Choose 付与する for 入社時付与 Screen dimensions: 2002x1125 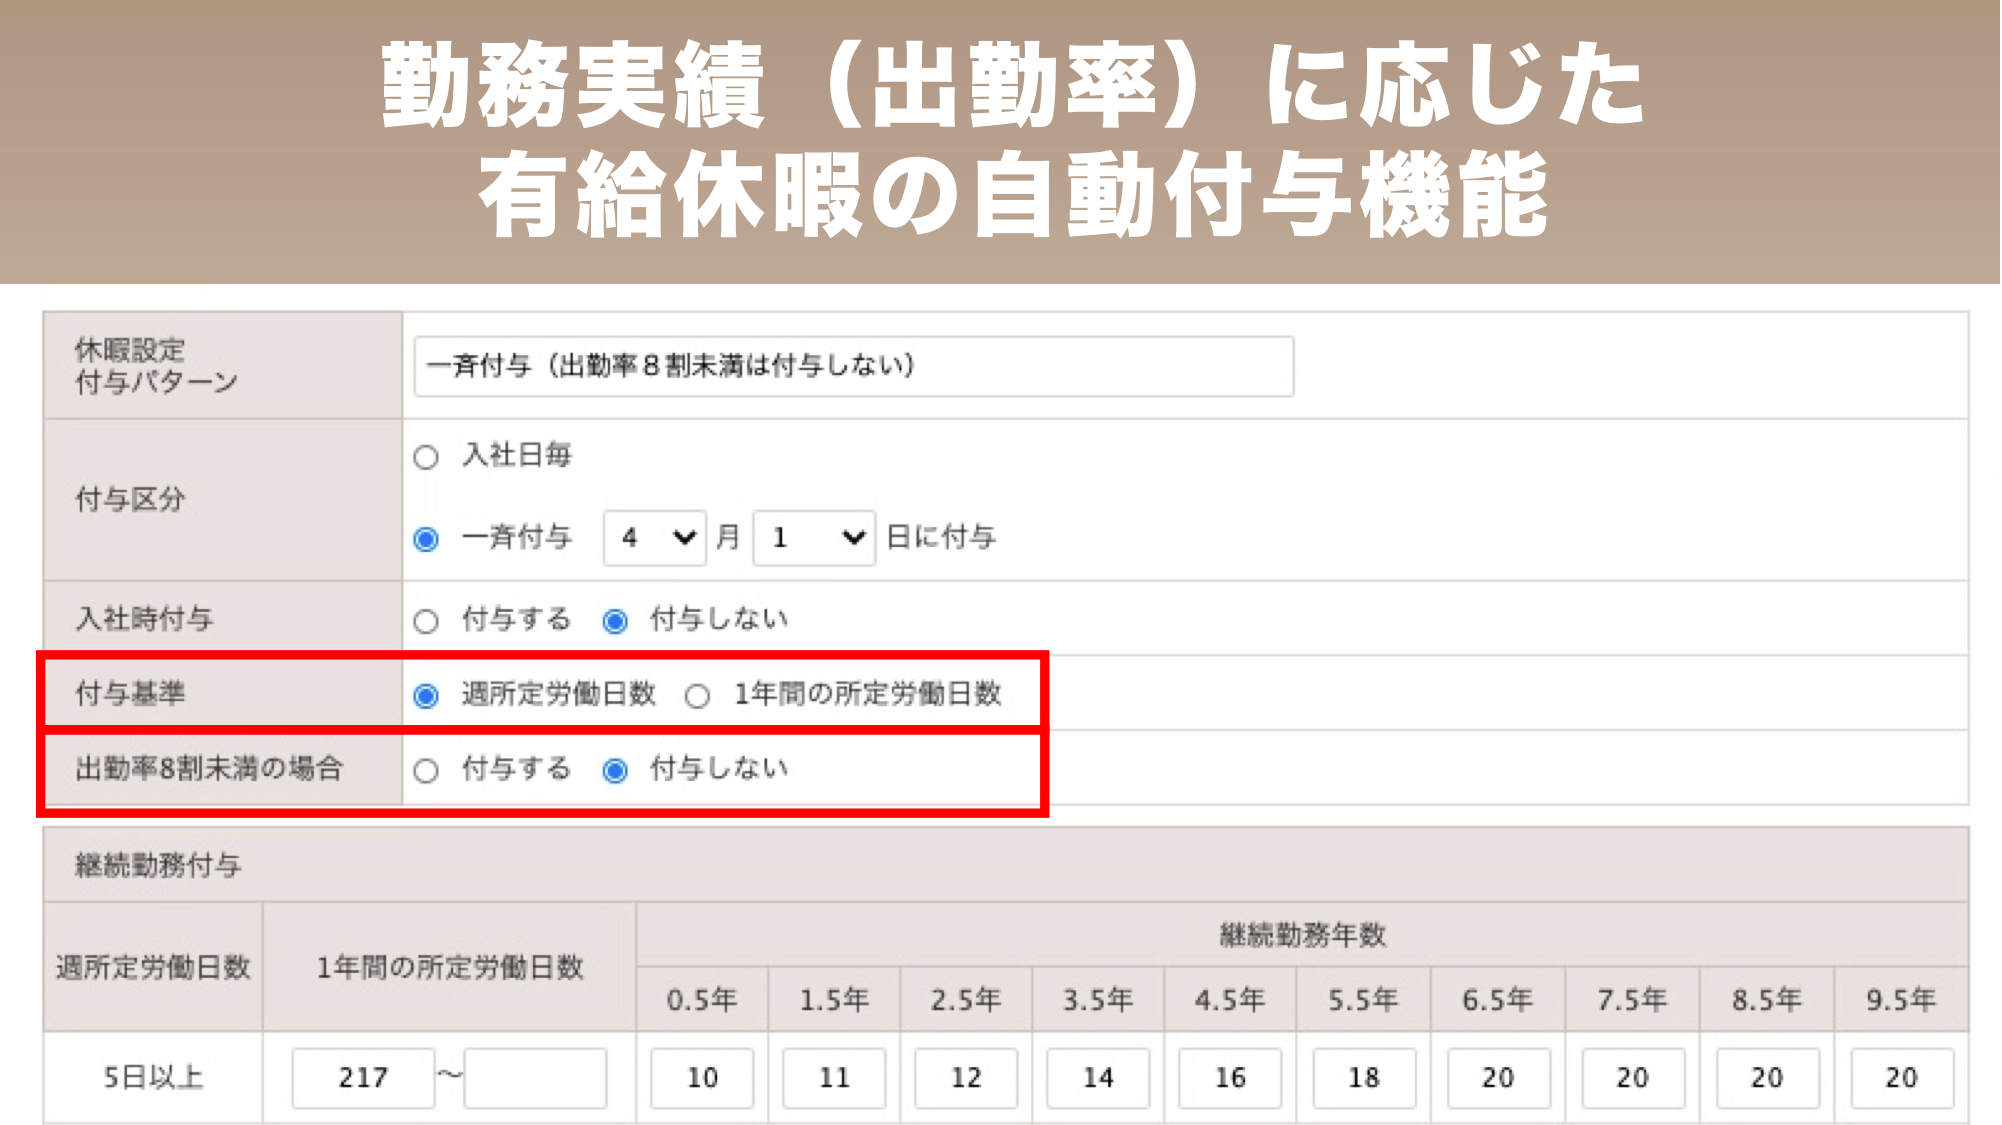pos(426,621)
